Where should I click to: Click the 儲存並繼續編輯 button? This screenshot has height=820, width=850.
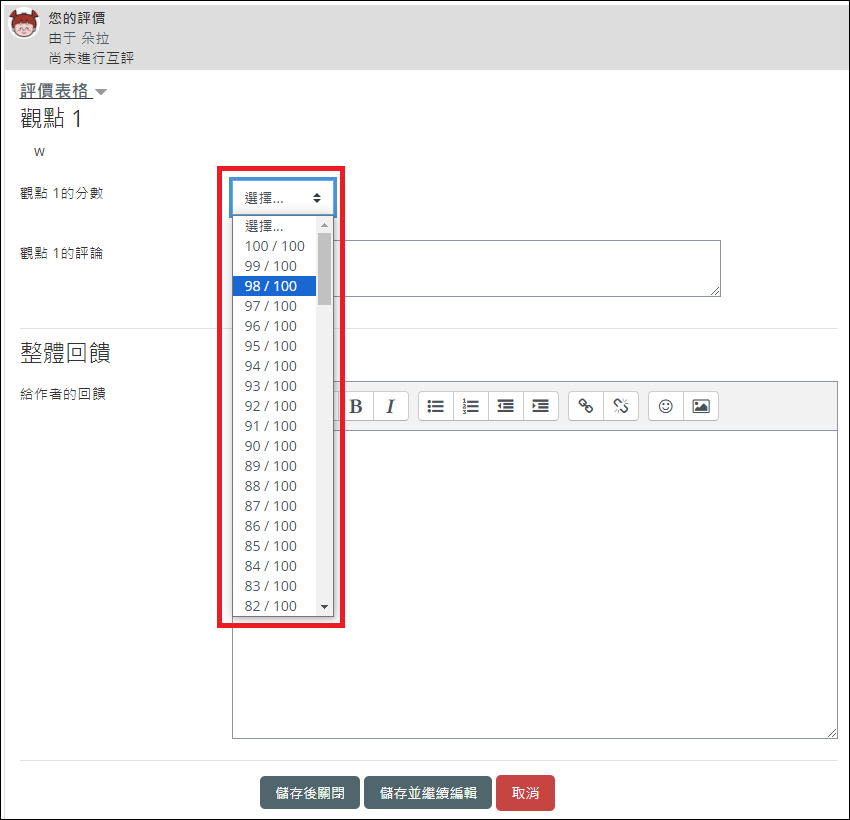pos(428,793)
